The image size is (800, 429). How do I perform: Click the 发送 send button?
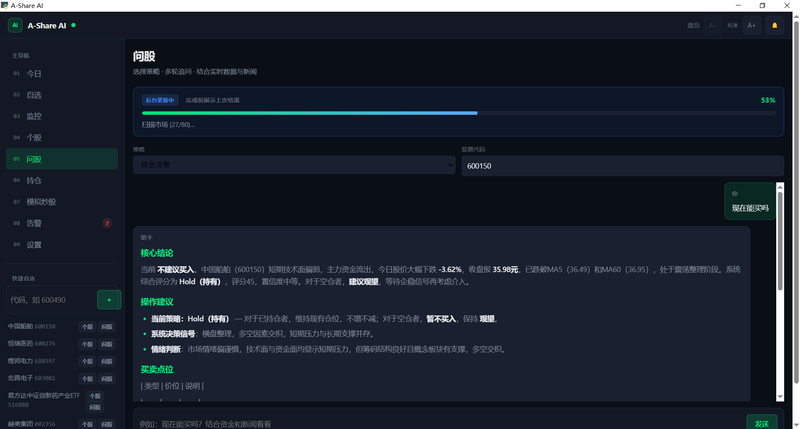[762, 423]
